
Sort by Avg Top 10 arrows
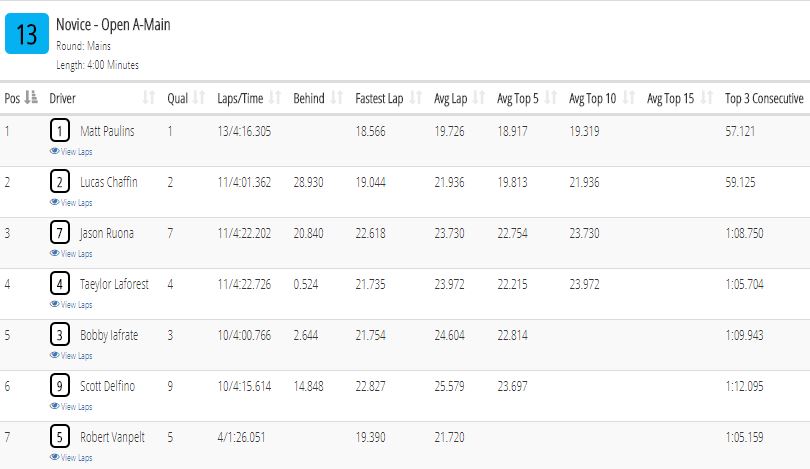click(629, 97)
